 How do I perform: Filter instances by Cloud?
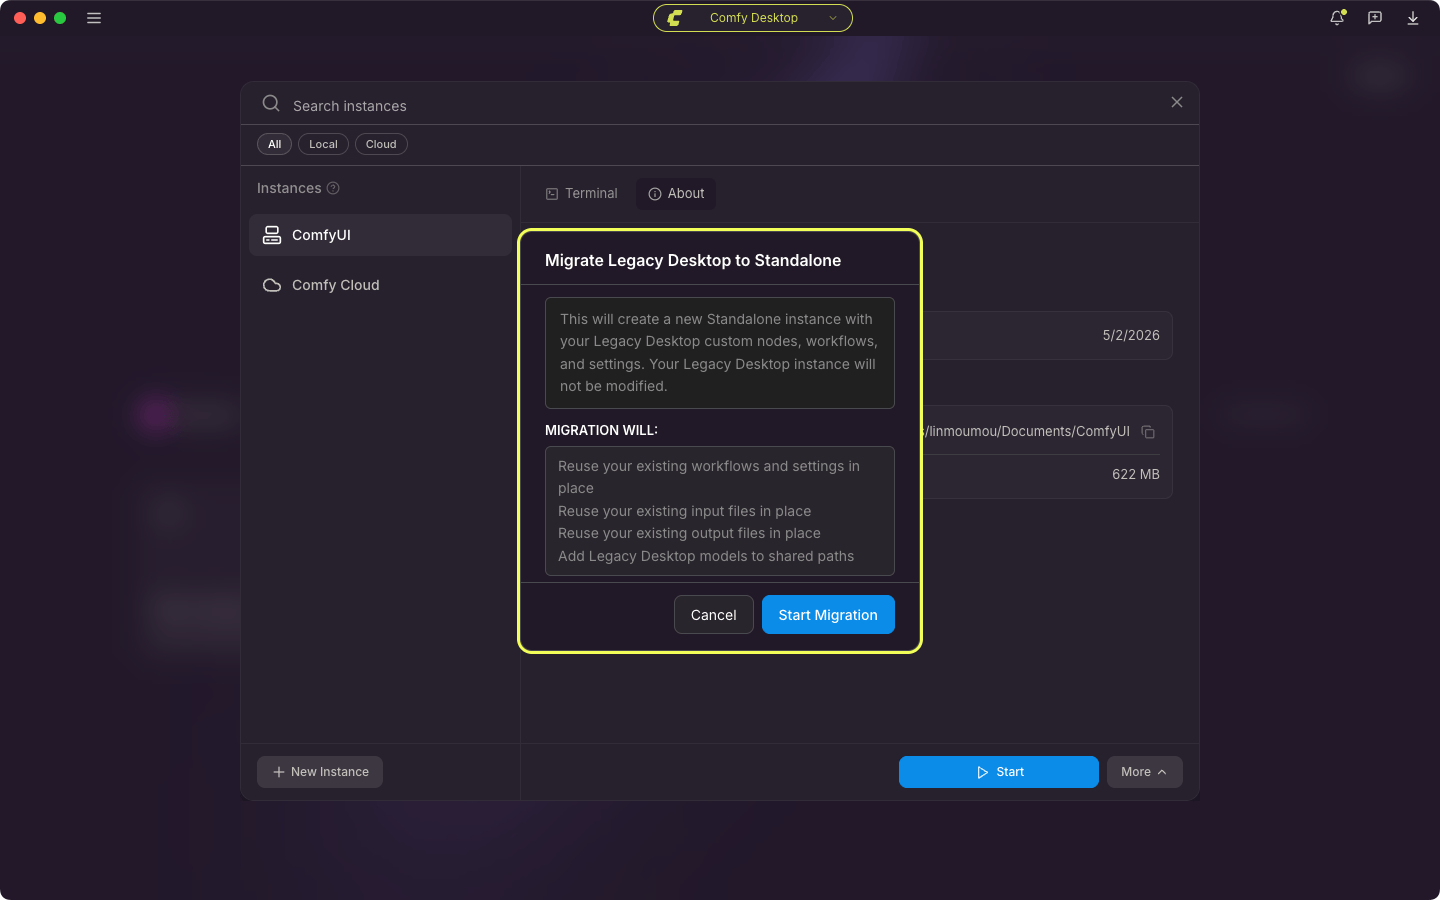pos(381,144)
